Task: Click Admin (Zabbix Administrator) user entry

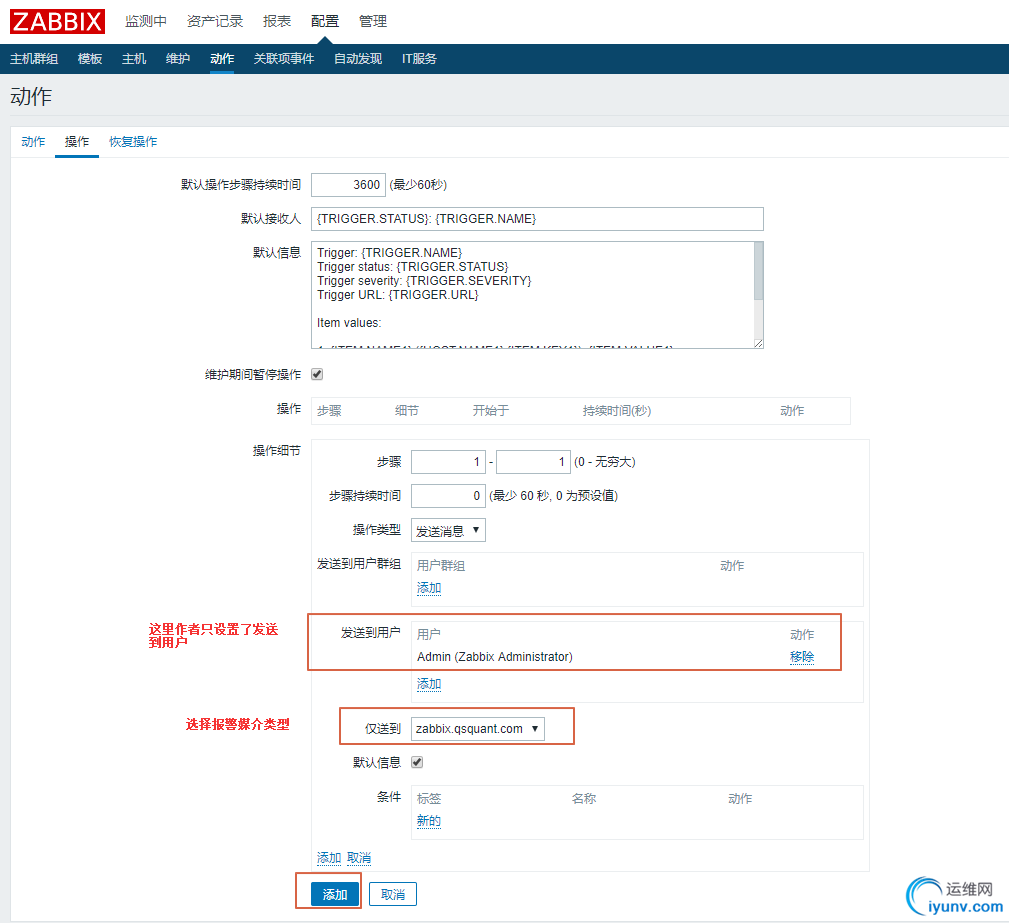Action: click(x=494, y=657)
